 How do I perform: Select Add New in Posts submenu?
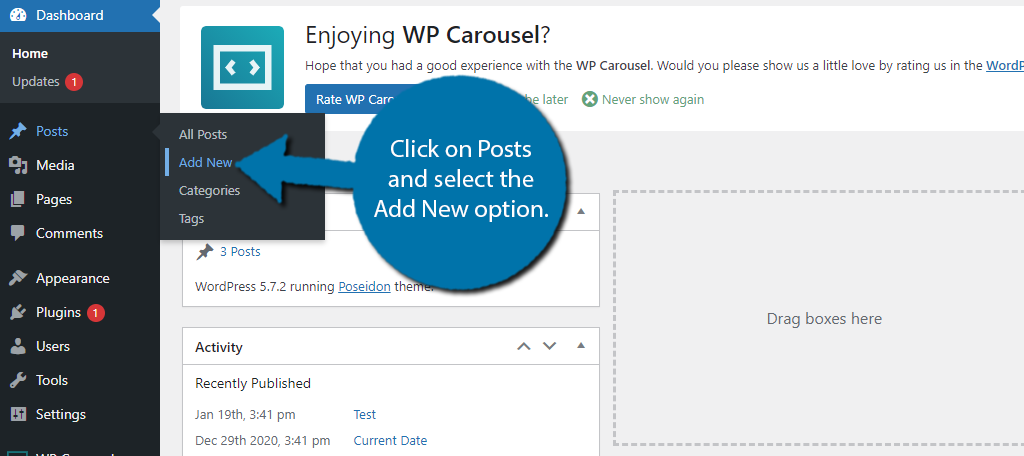pos(205,162)
